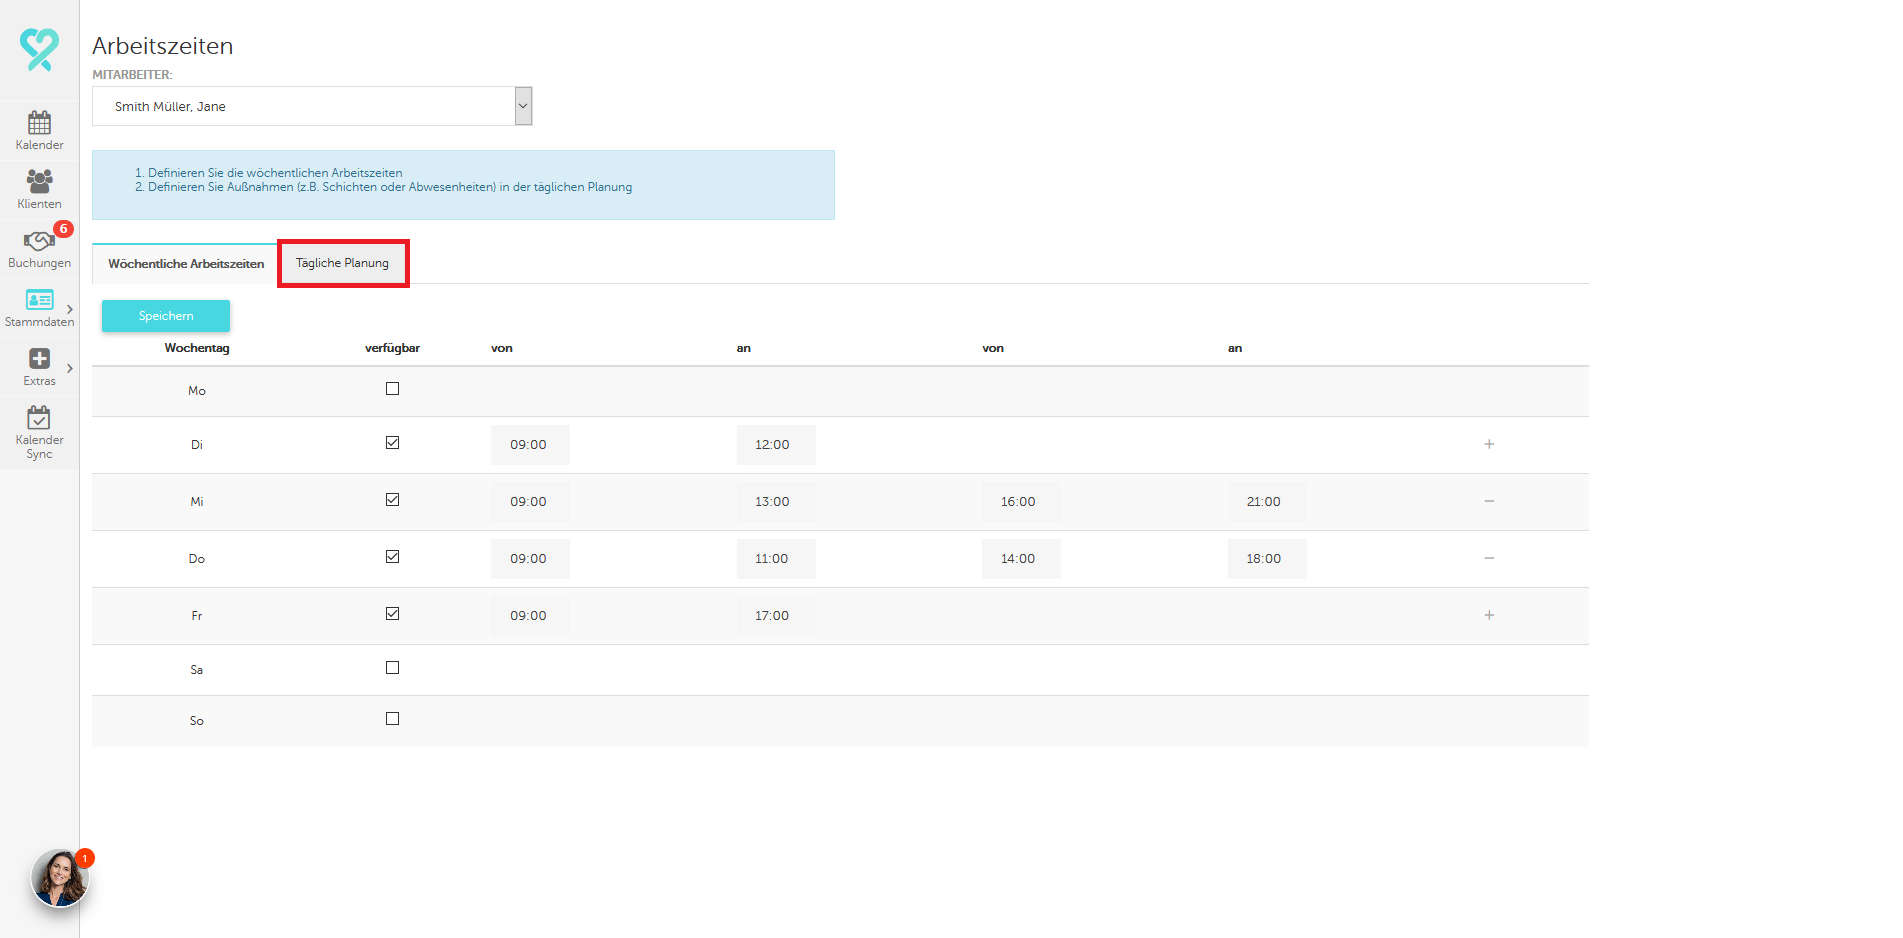The height and width of the screenshot is (938, 1903).
Task: Click the heart logo at top left
Action: coord(39,49)
